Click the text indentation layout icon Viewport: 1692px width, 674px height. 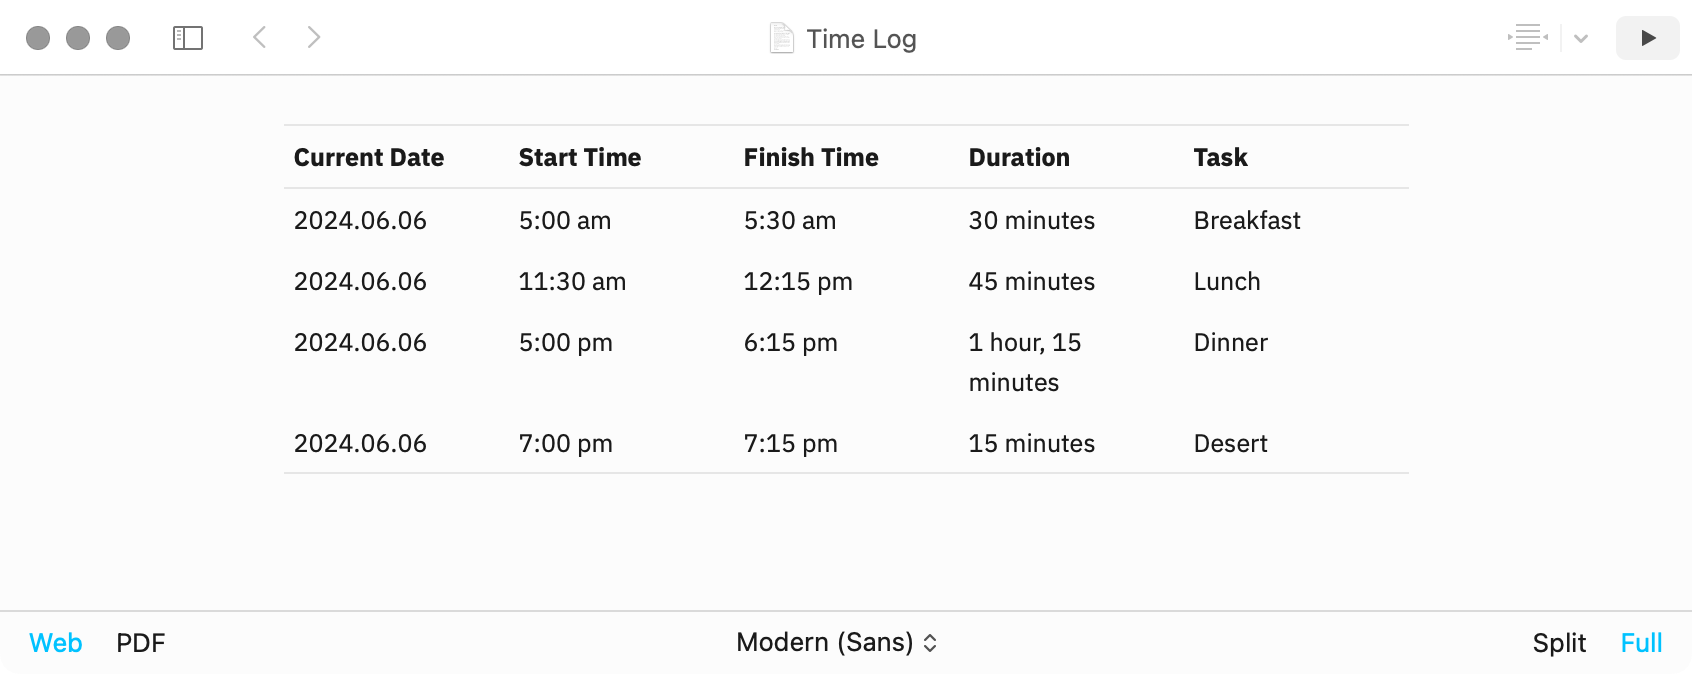click(1528, 38)
